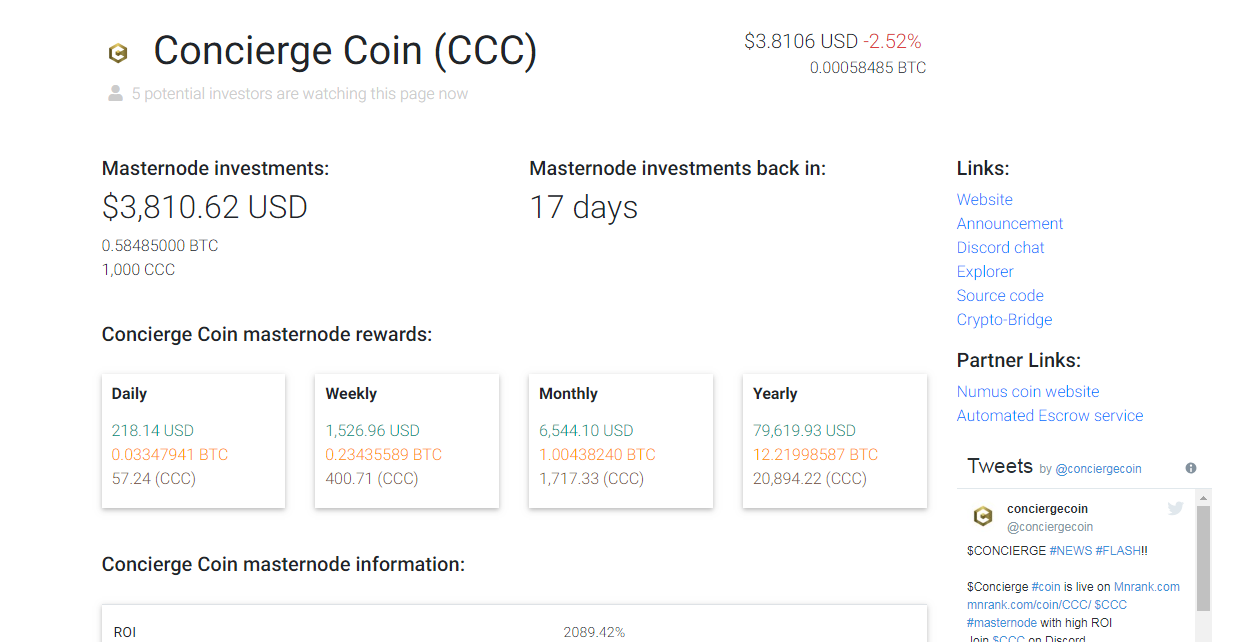Open the Website link
Screen dimensions: 1236x642
[x=984, y=200]
